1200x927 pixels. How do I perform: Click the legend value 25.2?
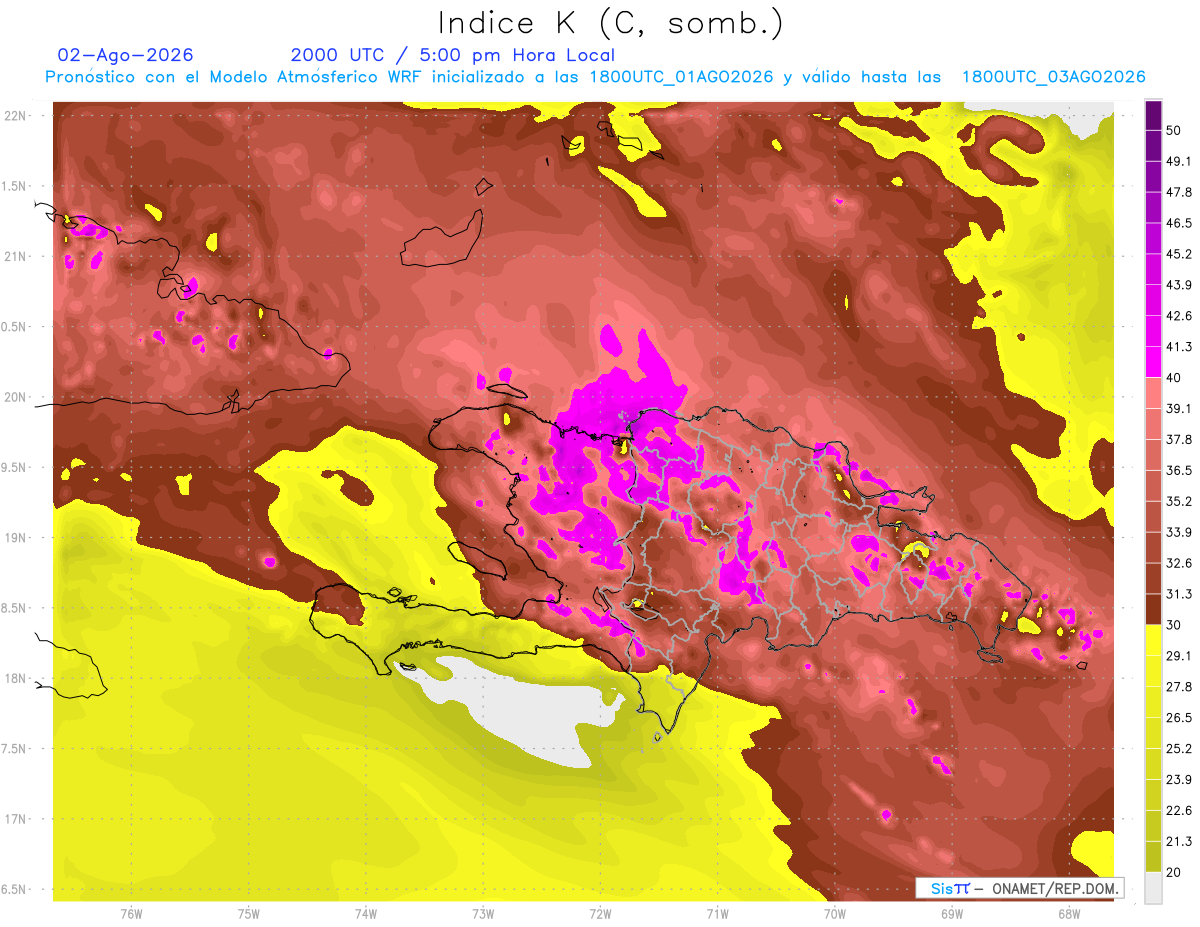(x=1178, y=749)
